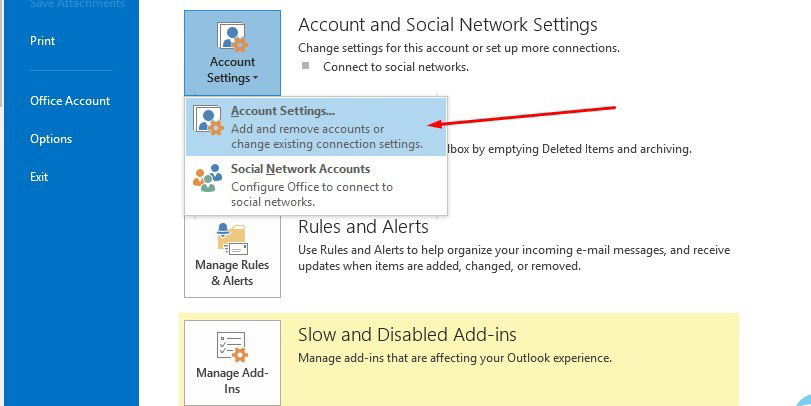Open Print in the backstage sidebar
This screenshot has height=406, width=811.
pyautogui.click(x=43, y=41)
